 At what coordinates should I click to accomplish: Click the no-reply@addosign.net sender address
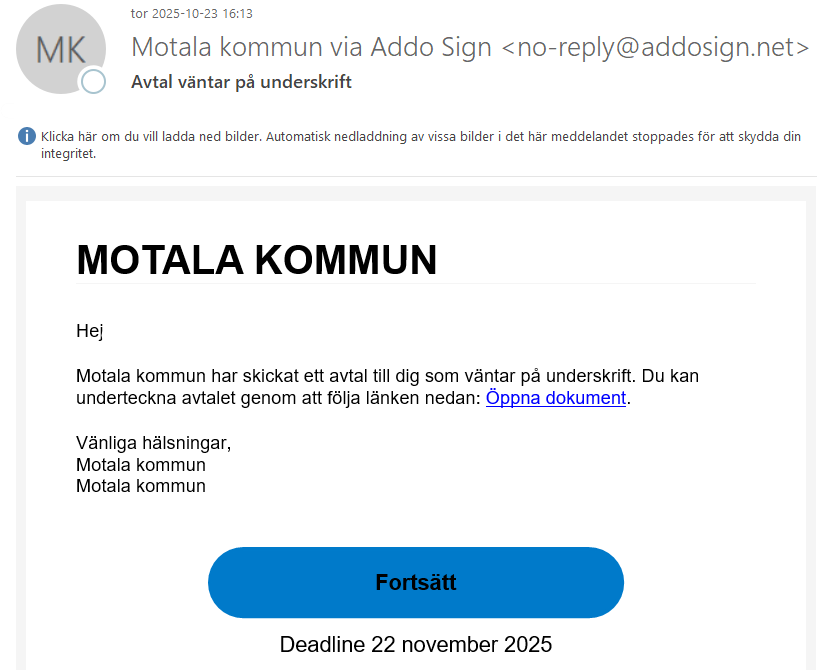[654, 47]
